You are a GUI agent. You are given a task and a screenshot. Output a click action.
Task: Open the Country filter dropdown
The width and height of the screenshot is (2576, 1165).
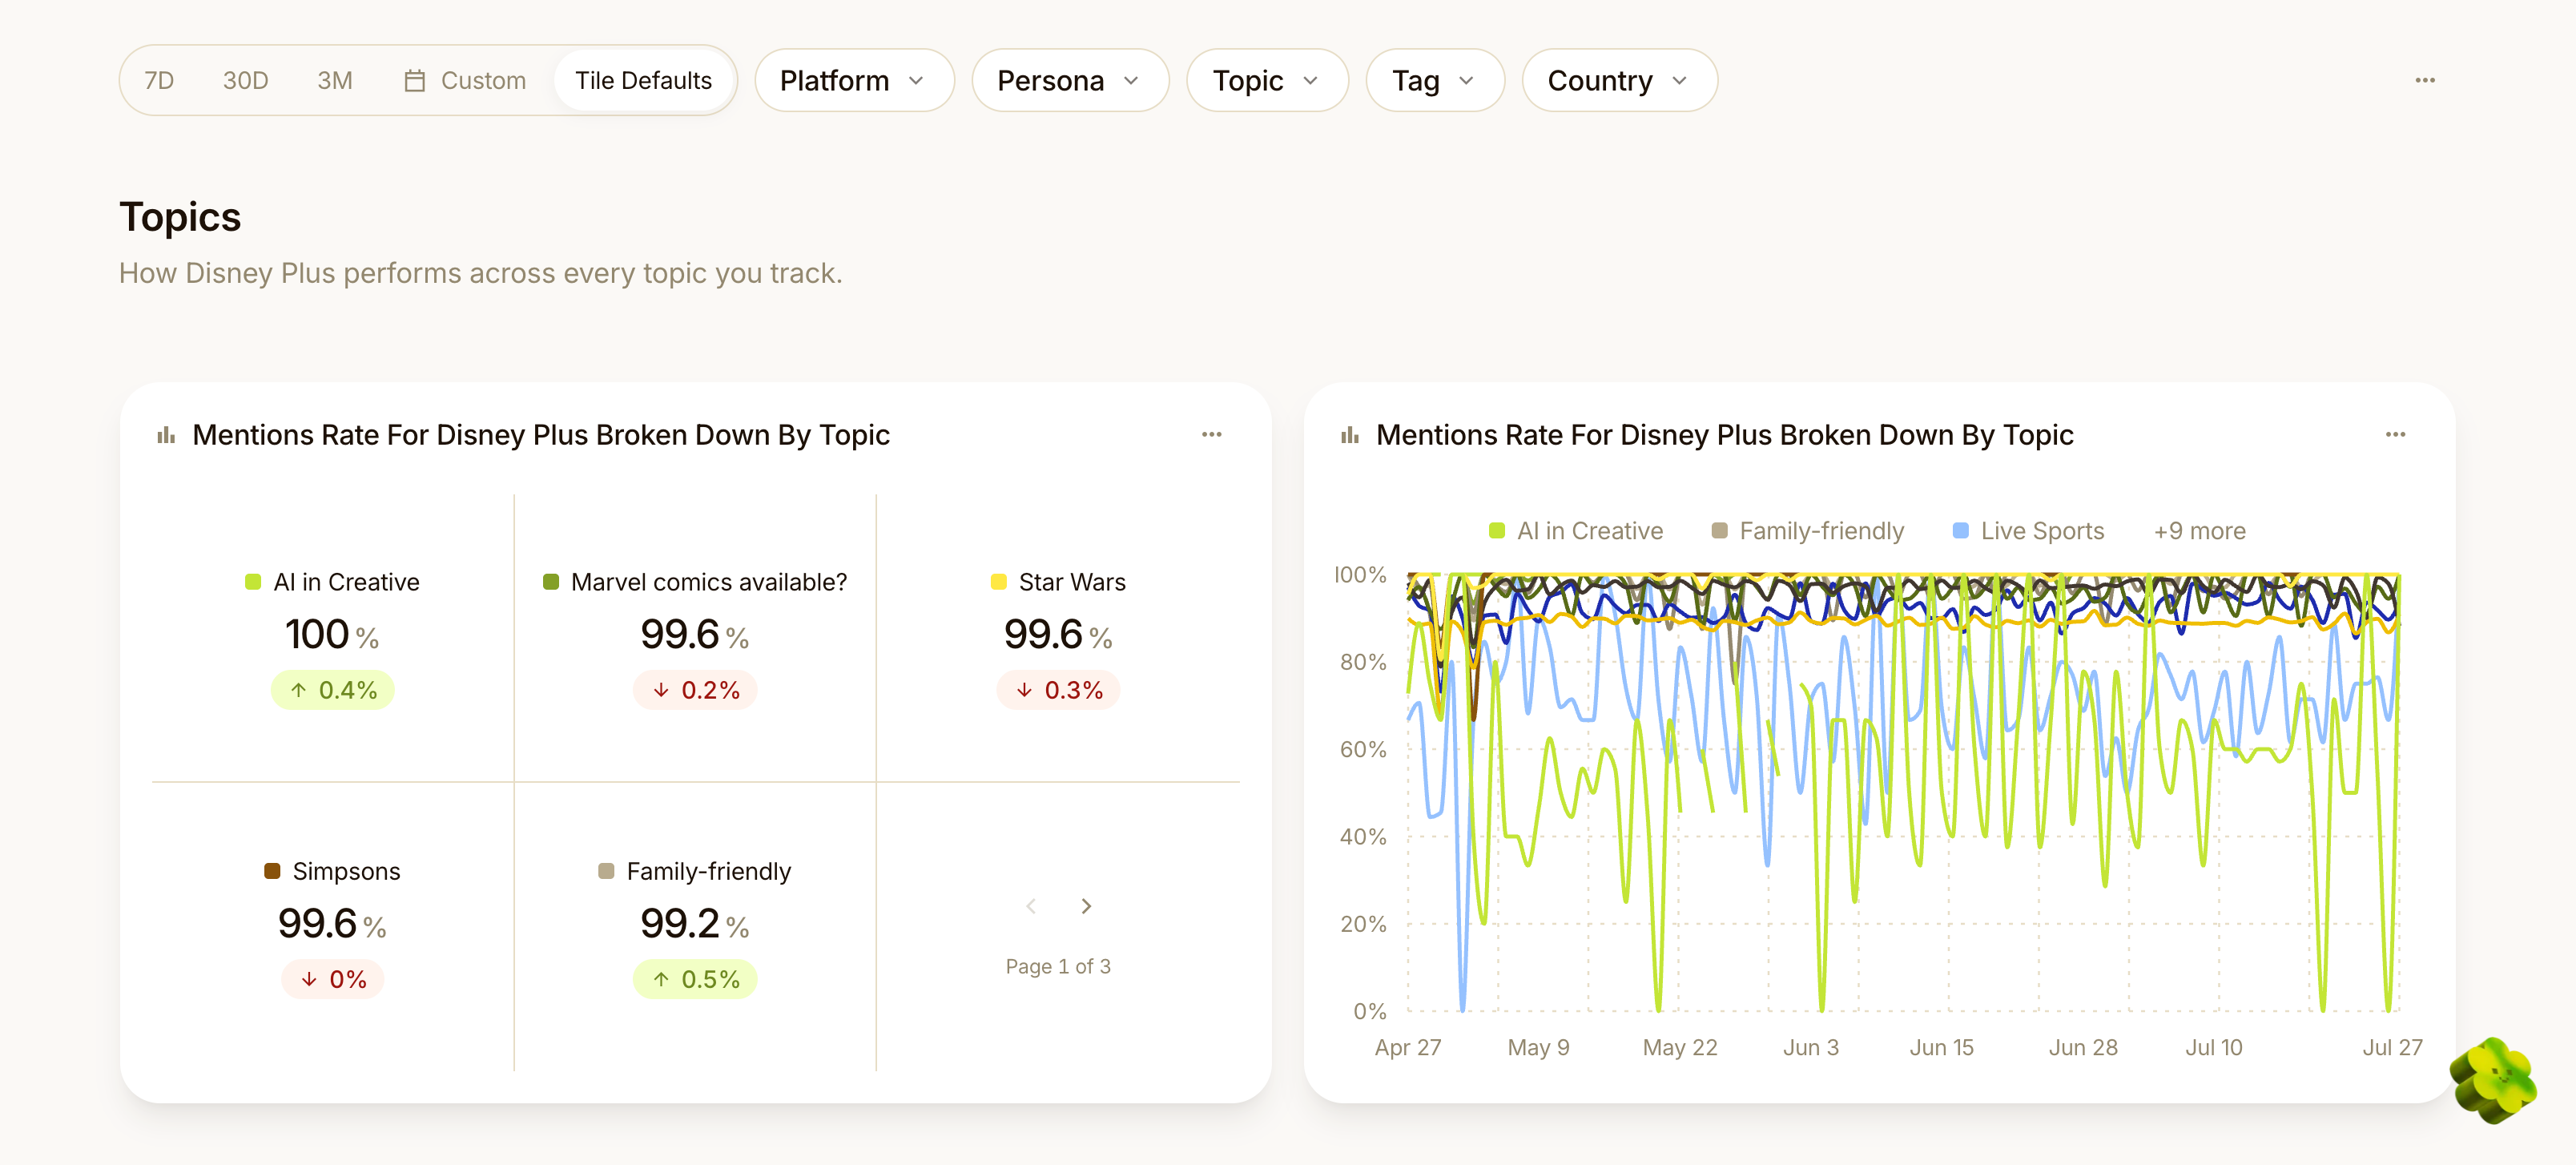pos(1619,80)
